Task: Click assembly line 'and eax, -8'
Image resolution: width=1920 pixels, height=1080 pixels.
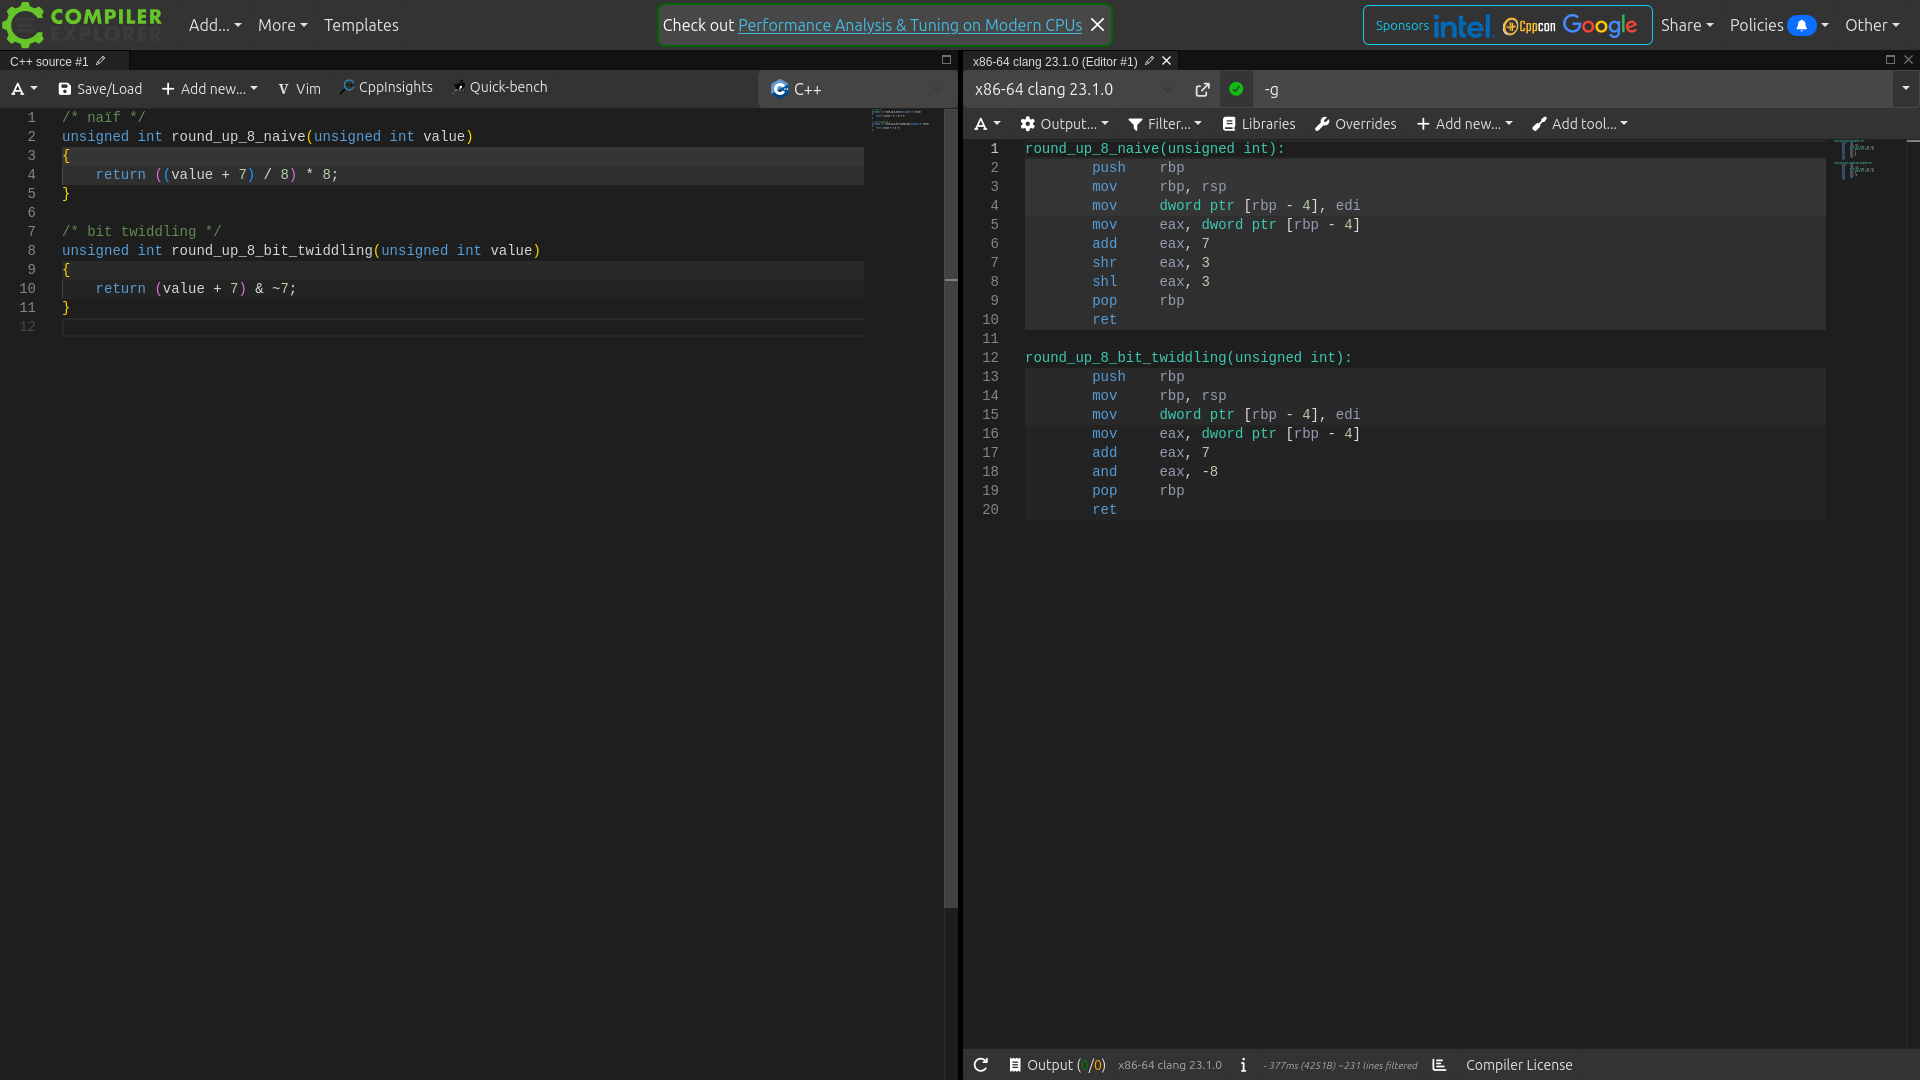Action: (1154, 471)
